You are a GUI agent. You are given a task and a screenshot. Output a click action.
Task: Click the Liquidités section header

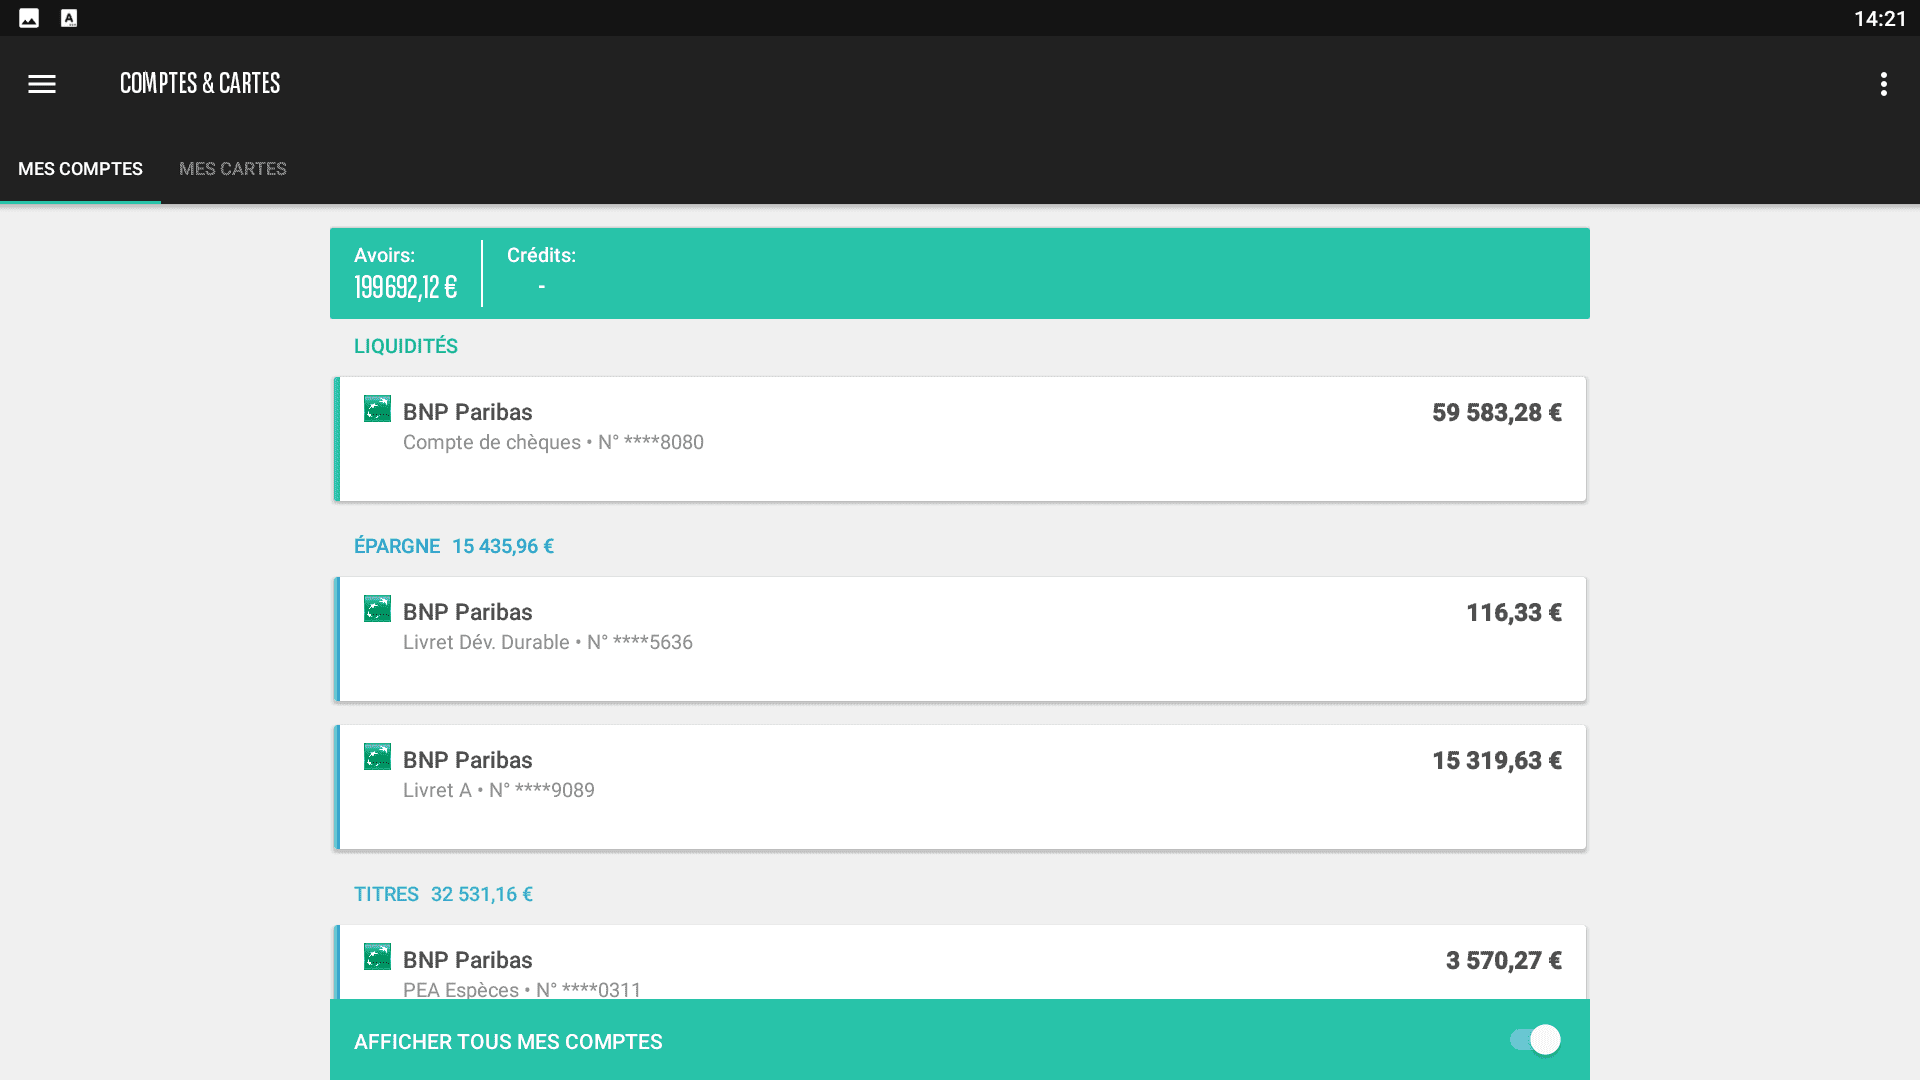tap(405, 346)
